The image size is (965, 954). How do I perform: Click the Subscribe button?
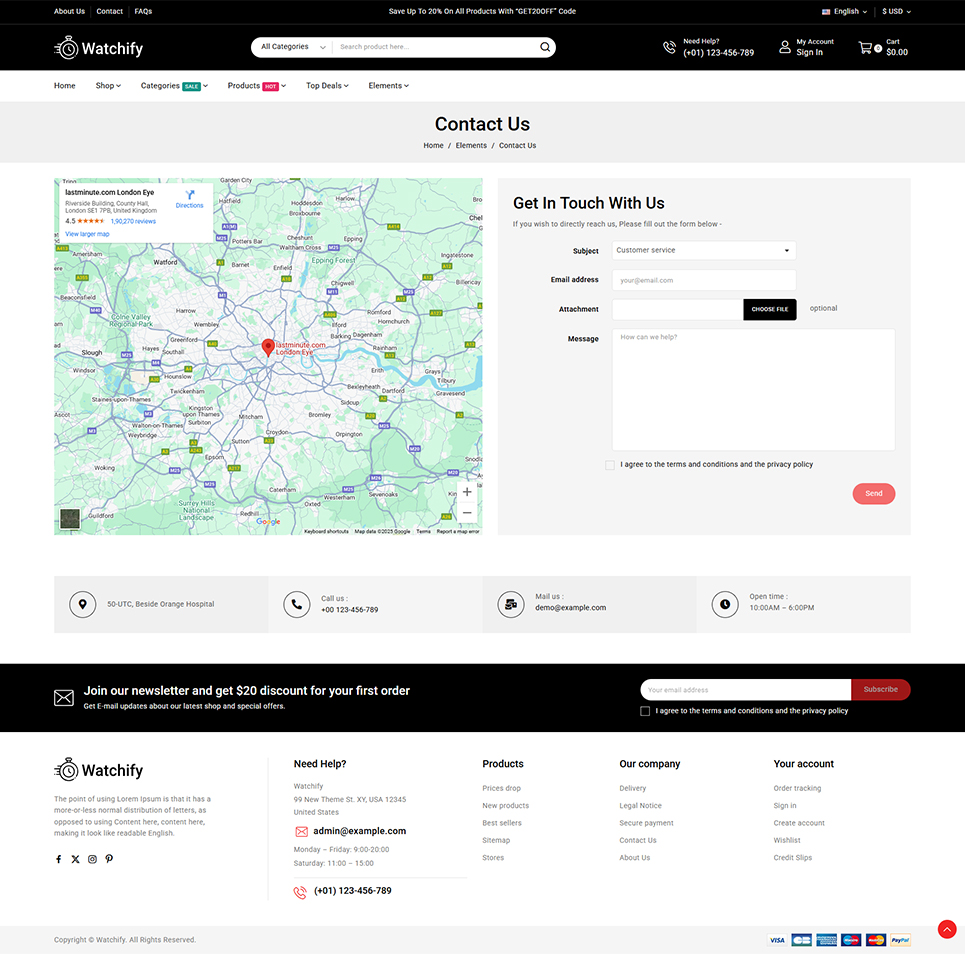880,689
